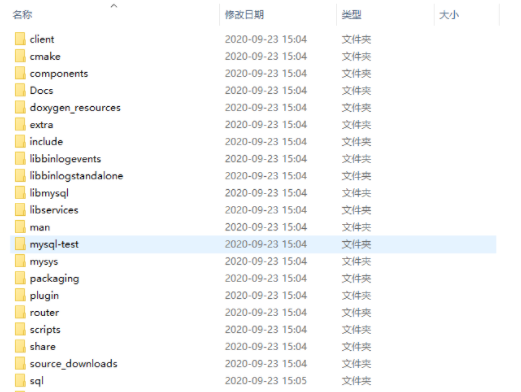Image resolution: width=521 pixels, height=392 pixels.
Task: Sort by the 修改日期 column header
Action: coord(244,15)
